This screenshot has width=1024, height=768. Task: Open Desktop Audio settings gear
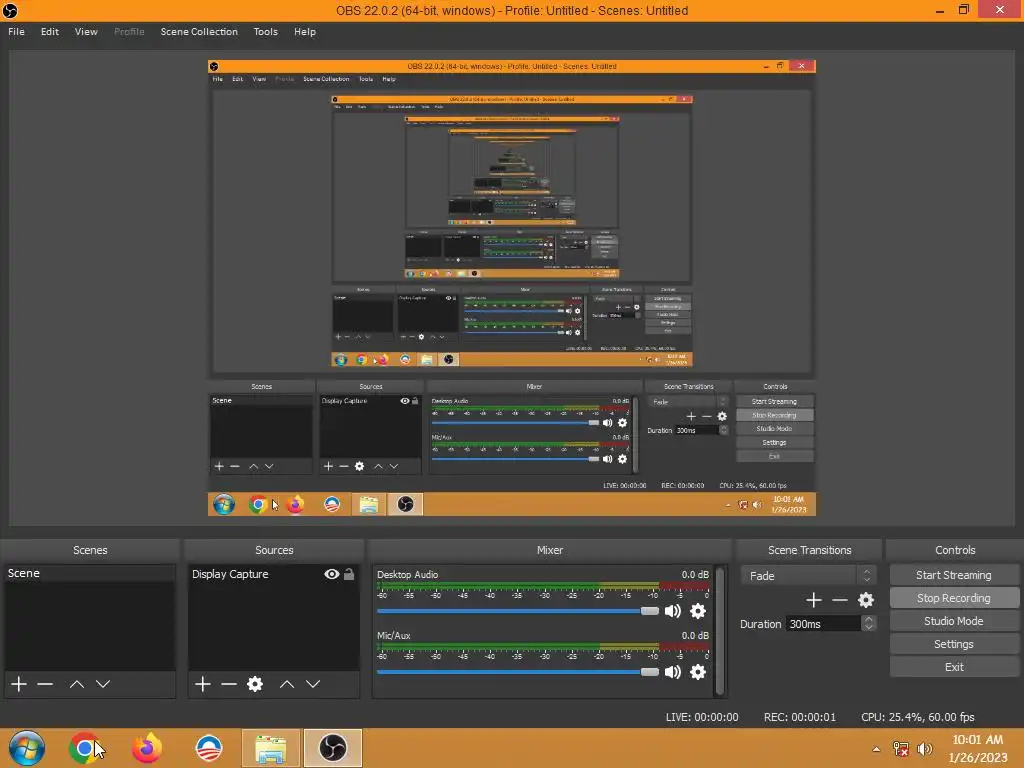(697, 611)
